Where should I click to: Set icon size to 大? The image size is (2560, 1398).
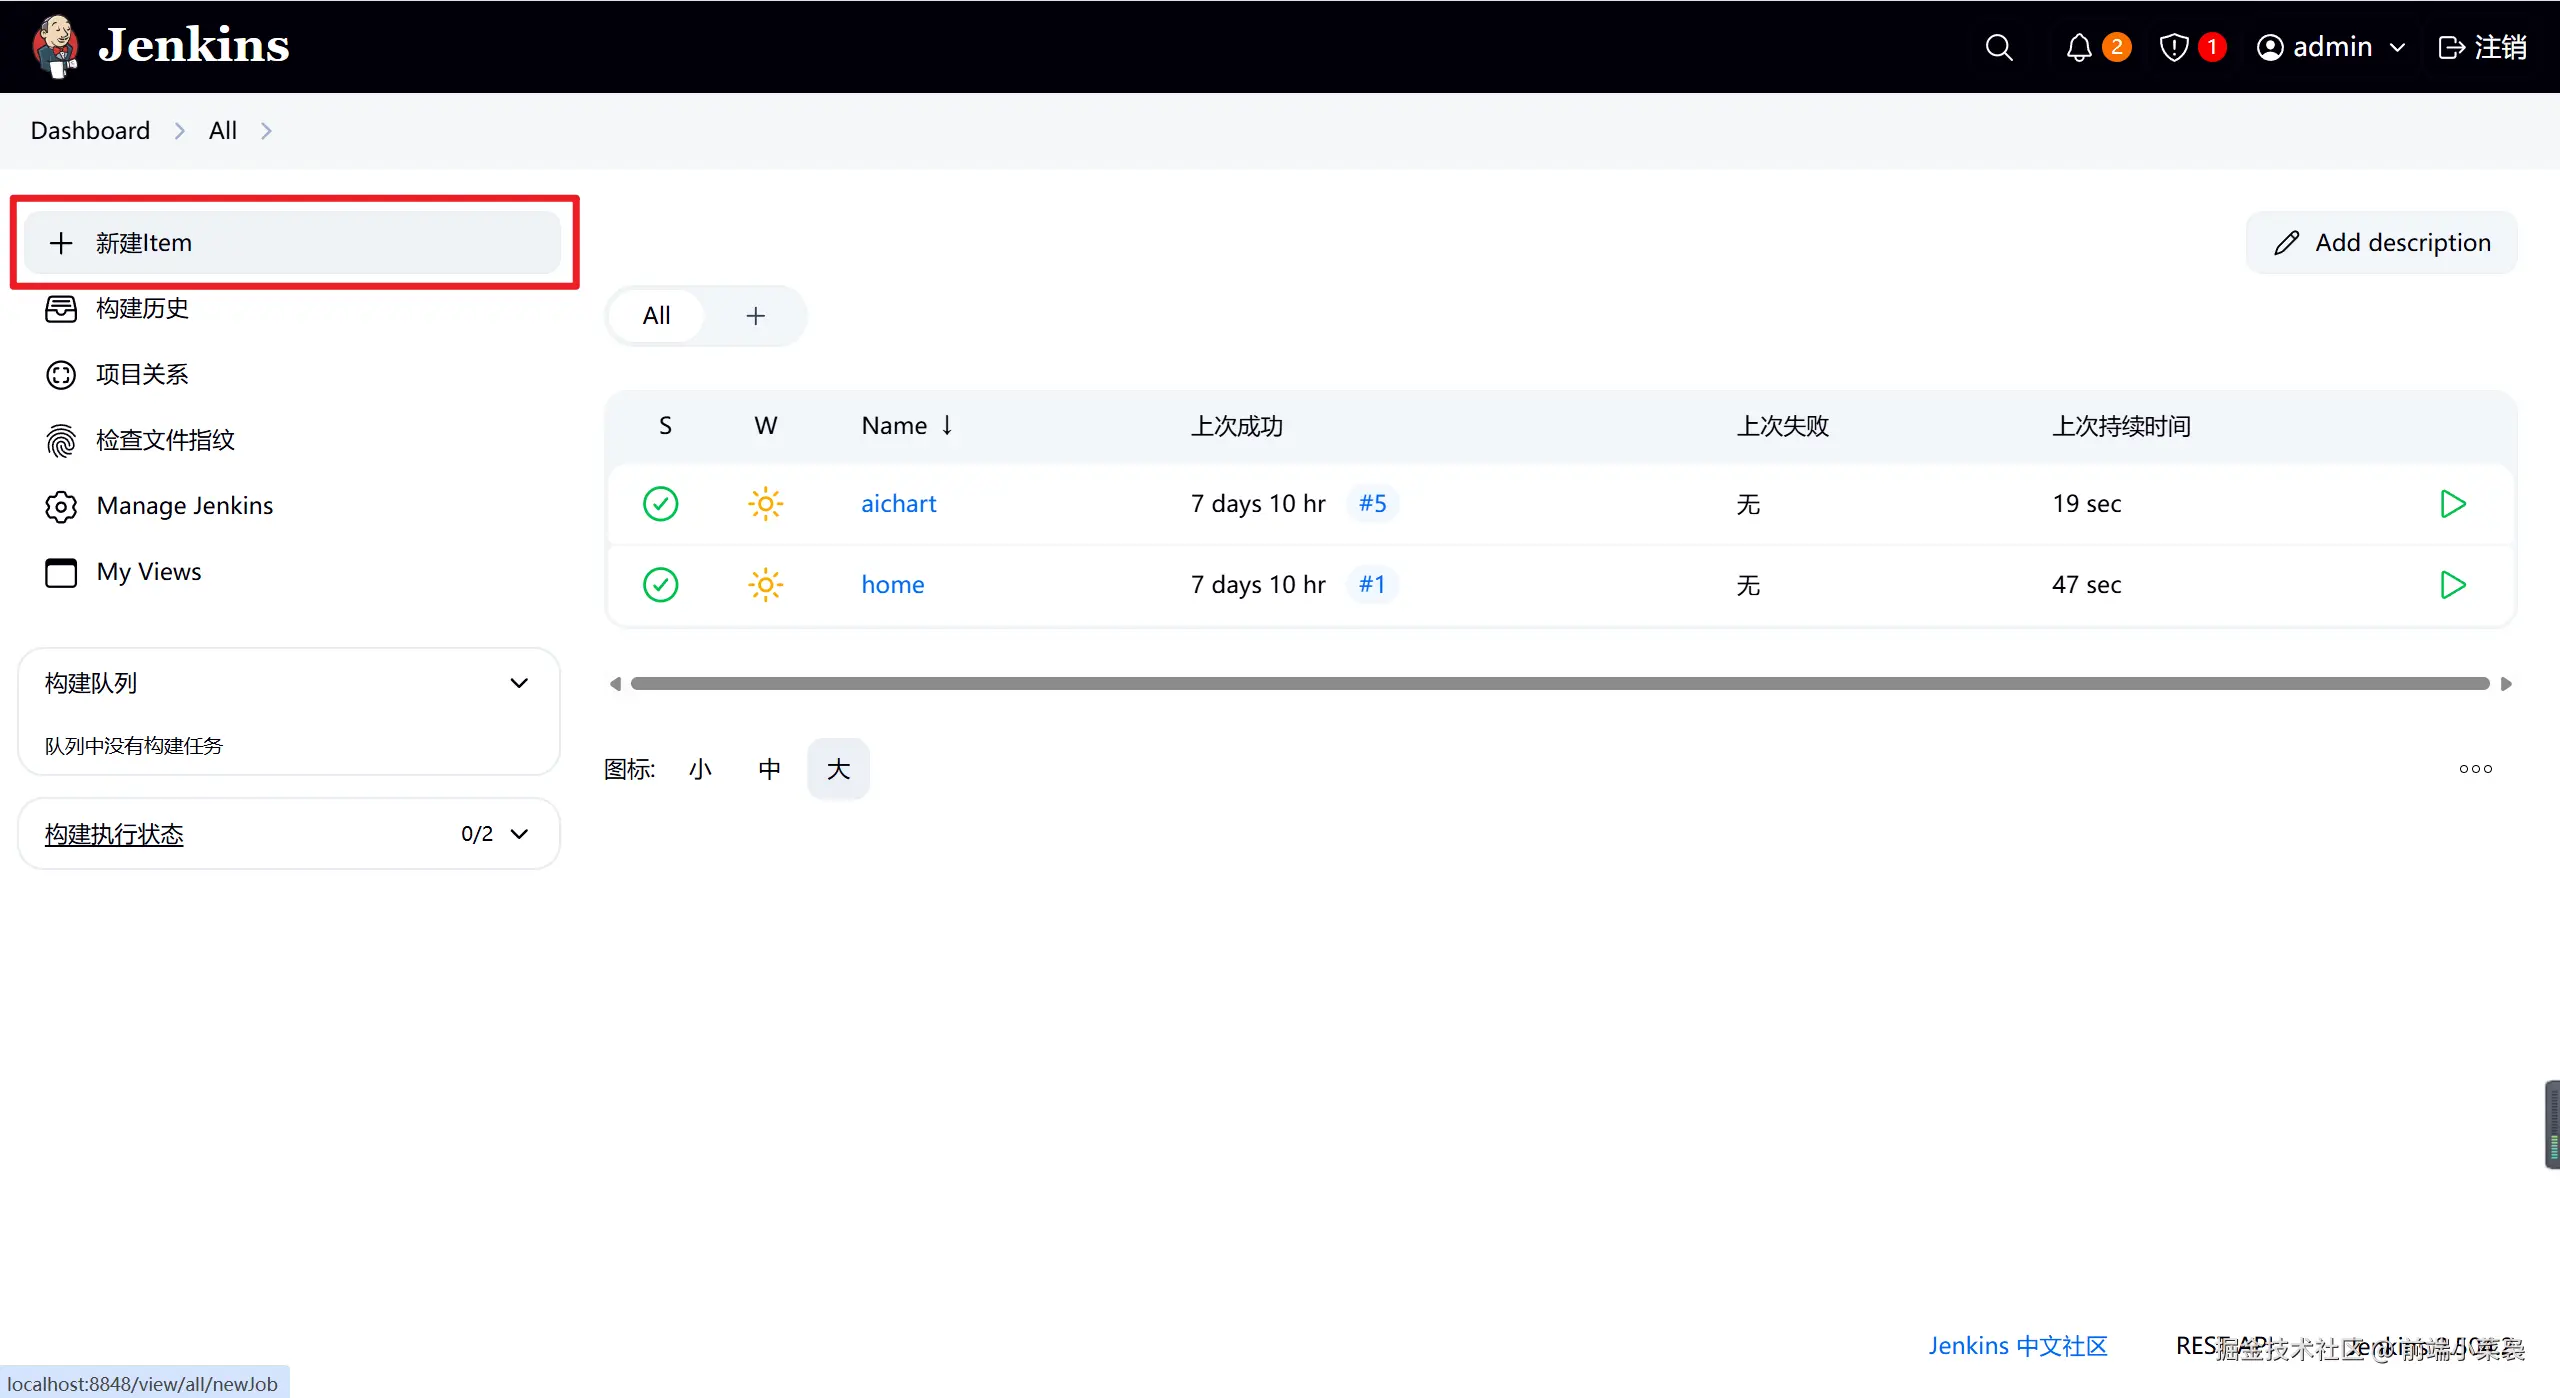tap(838, 769)
